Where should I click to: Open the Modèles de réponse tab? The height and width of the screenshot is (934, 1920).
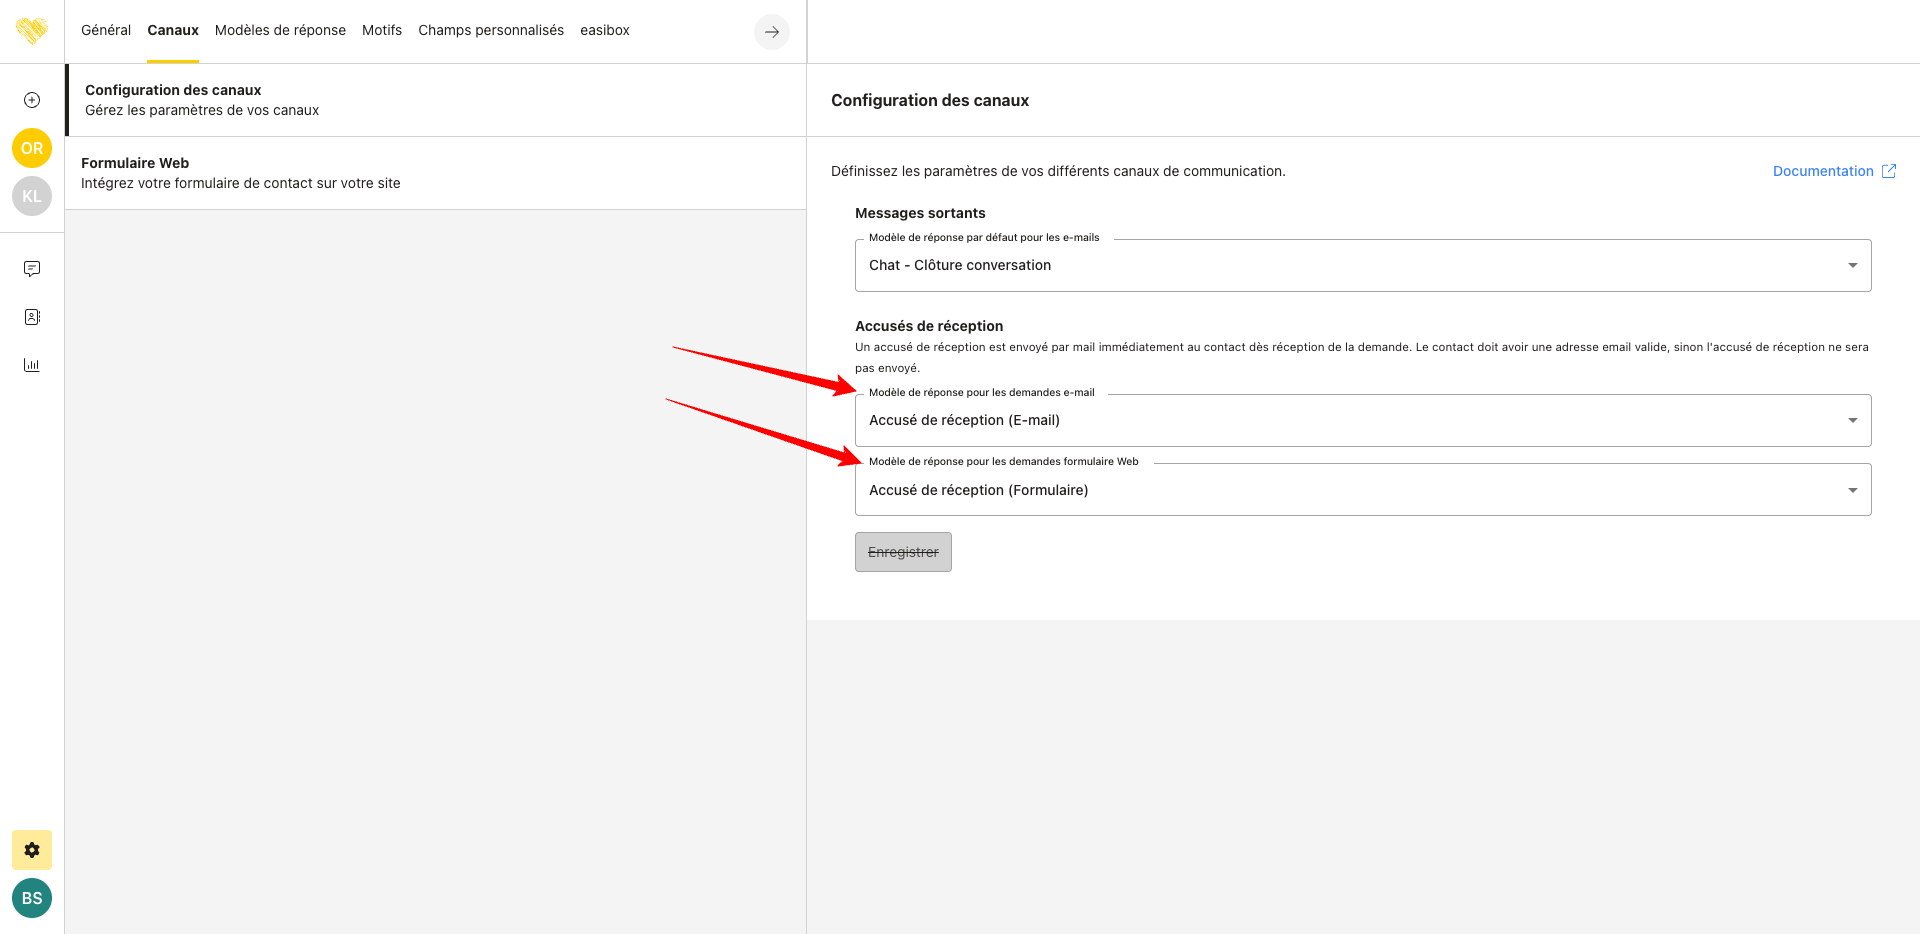click(280, 31)
